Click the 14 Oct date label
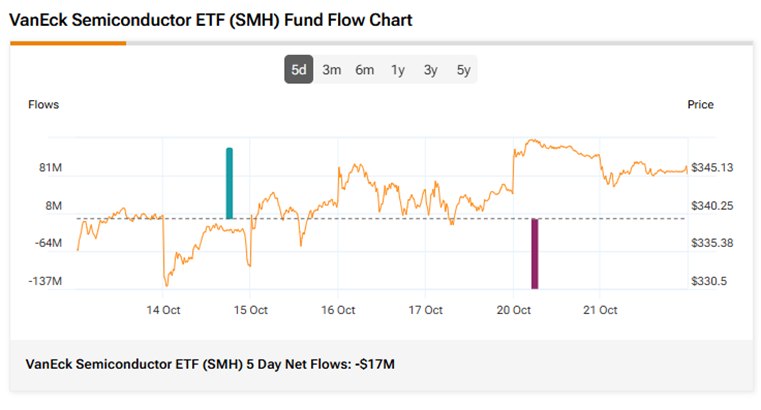The image size is (761, 410). 163,310
